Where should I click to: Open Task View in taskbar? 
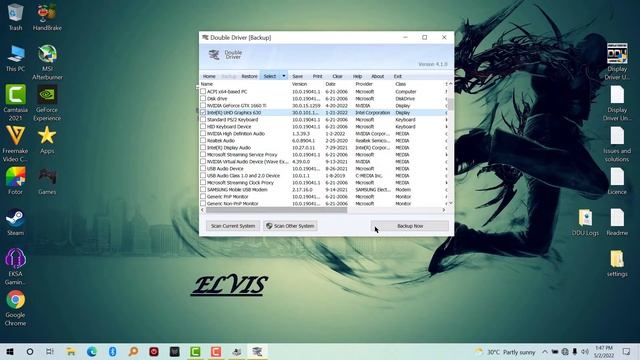[x=49, y=351]
